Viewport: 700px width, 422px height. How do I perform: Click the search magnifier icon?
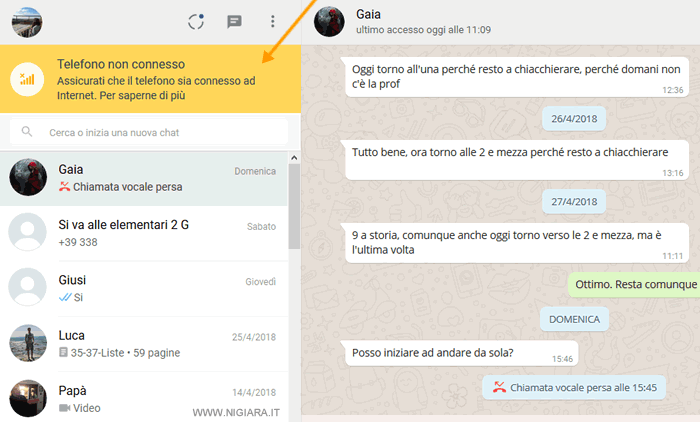click(27, 131)
